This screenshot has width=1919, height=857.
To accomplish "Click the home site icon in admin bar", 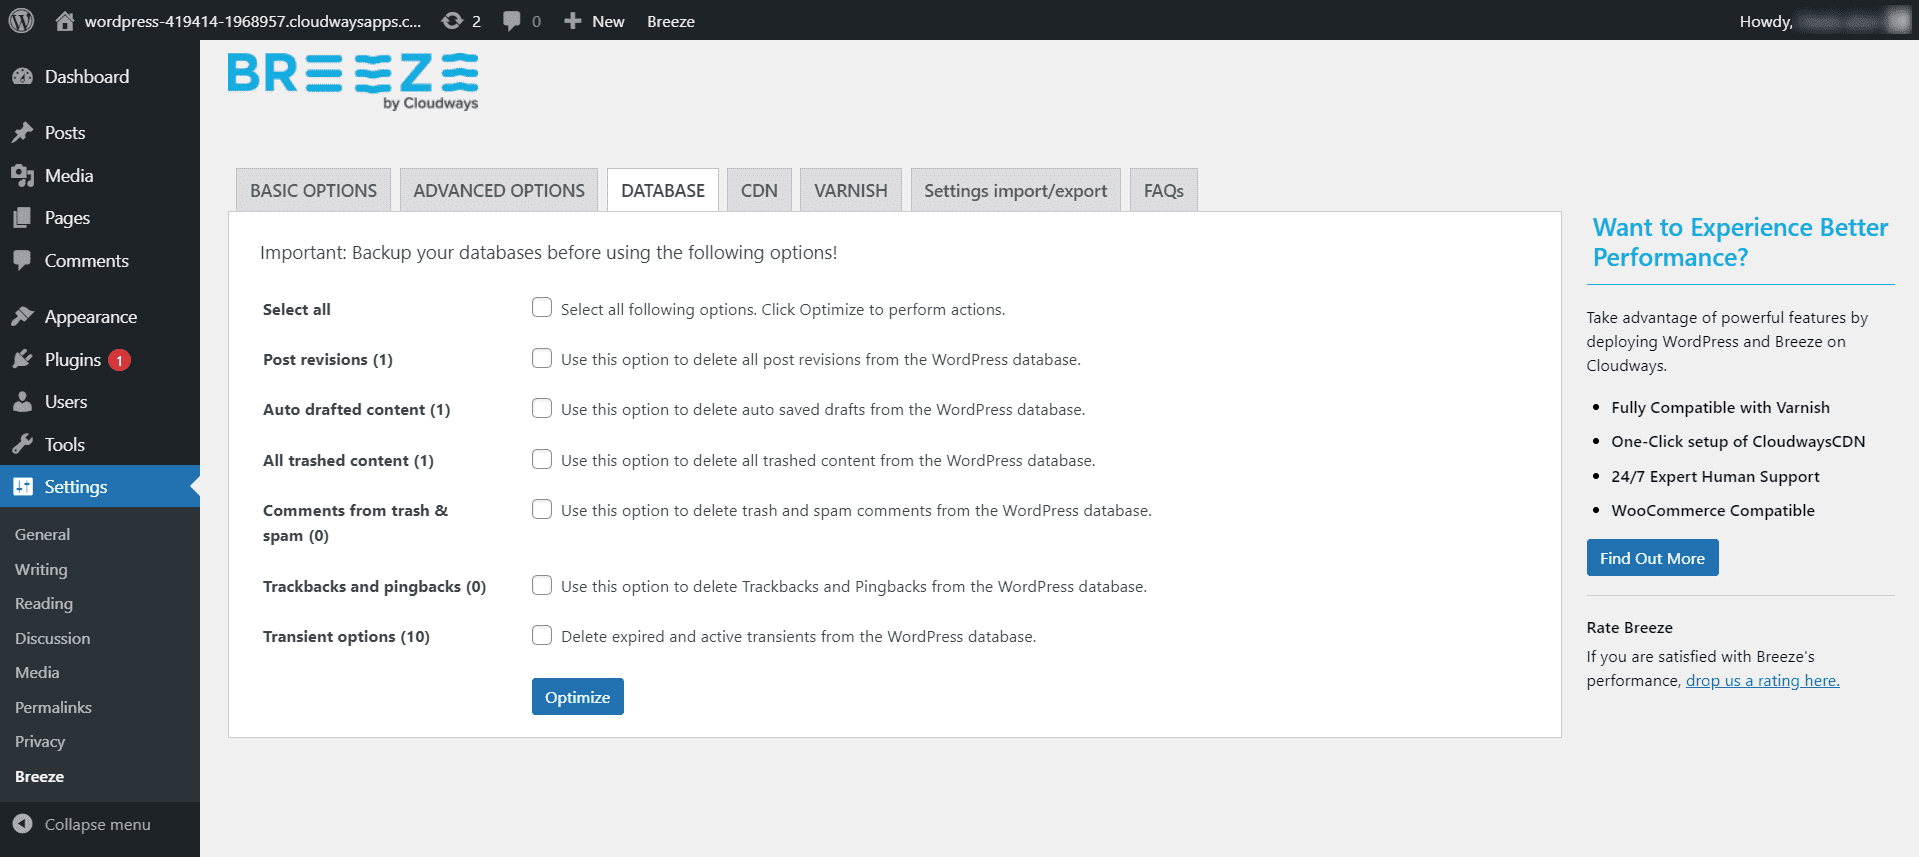I will click(x=65, y=21).
